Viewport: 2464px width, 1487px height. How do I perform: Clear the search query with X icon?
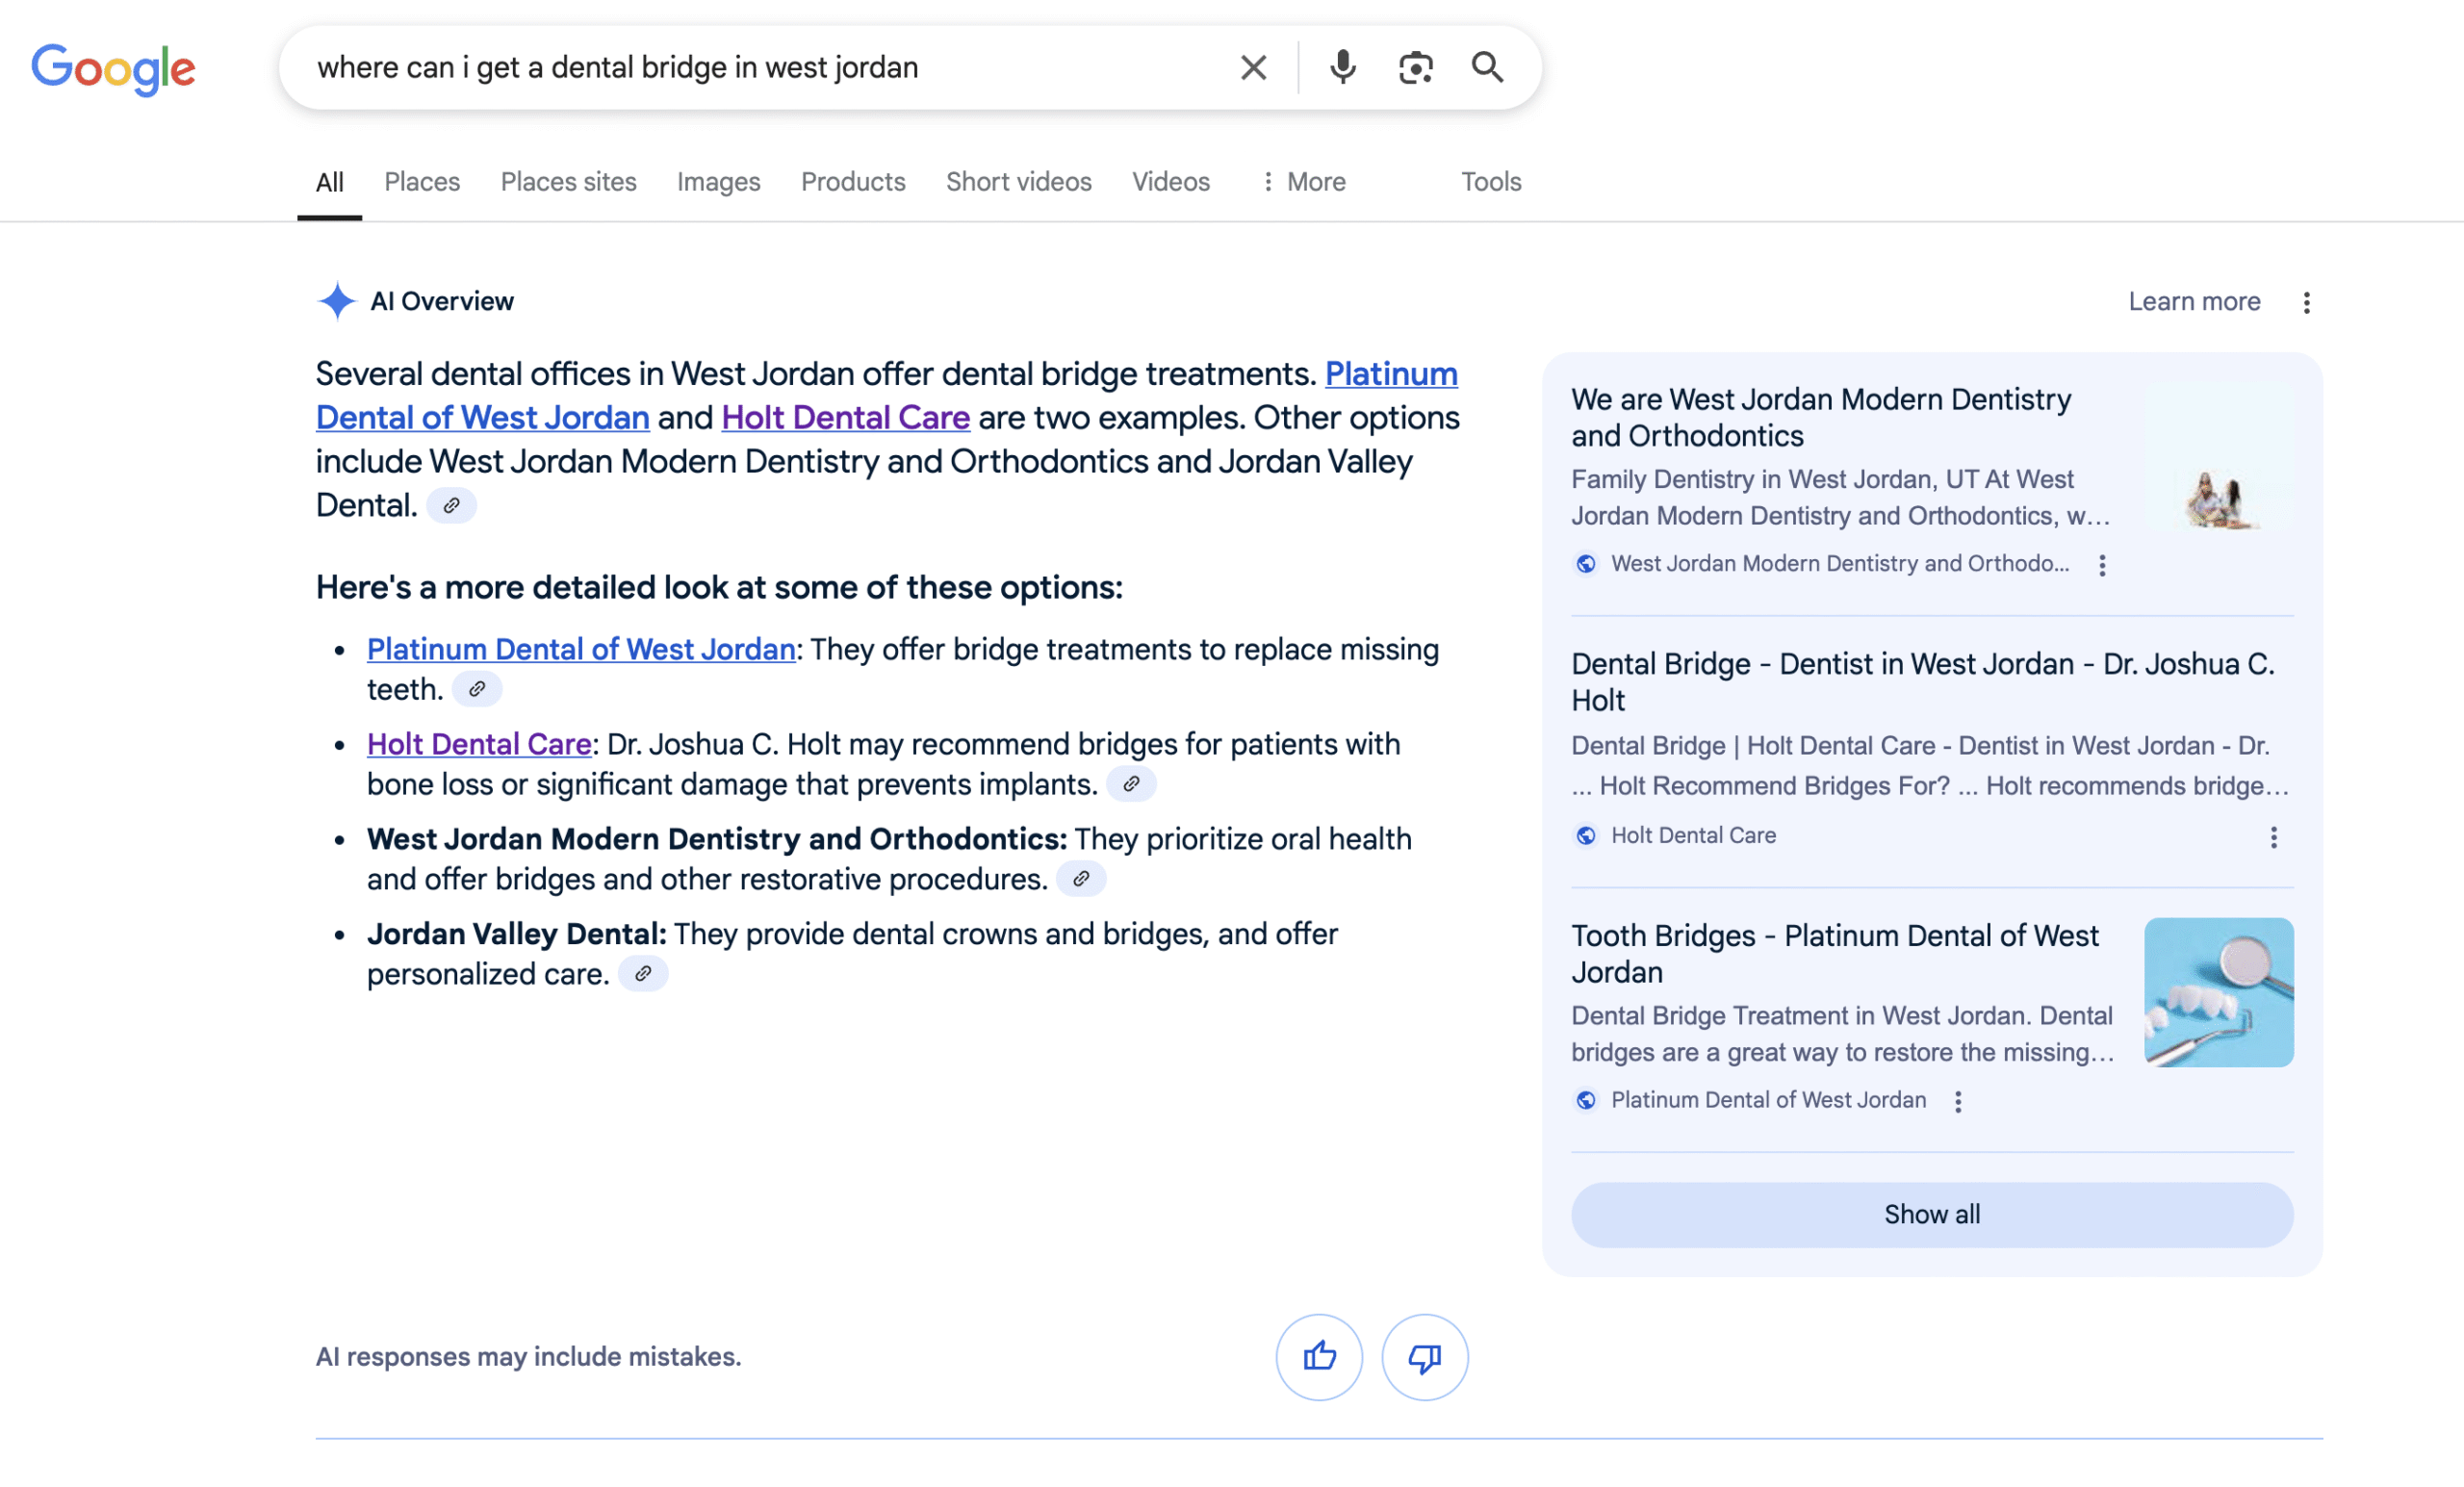(1253, 67)
